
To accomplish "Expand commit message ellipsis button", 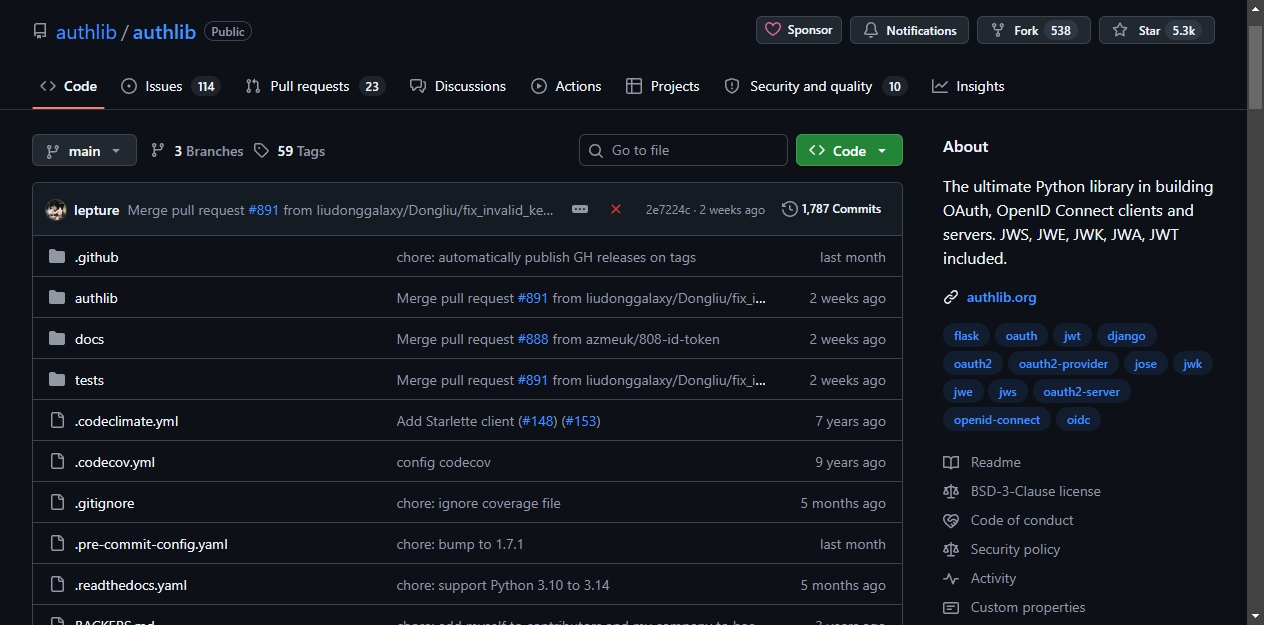I will pos(580,209).
